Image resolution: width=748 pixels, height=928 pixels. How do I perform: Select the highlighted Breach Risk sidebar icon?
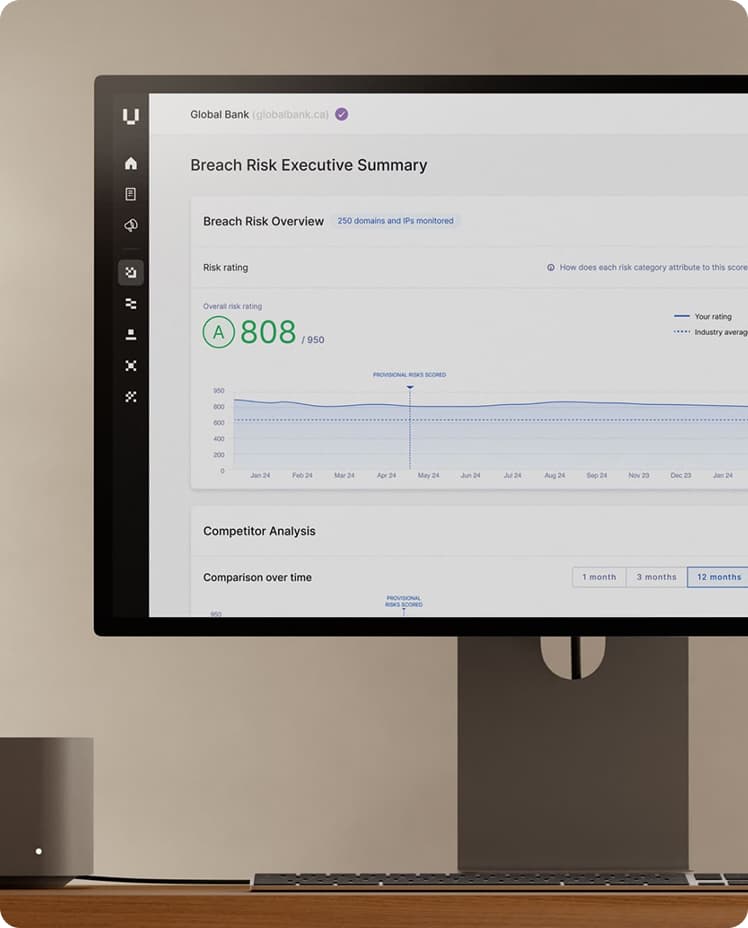tap(131, 273)
